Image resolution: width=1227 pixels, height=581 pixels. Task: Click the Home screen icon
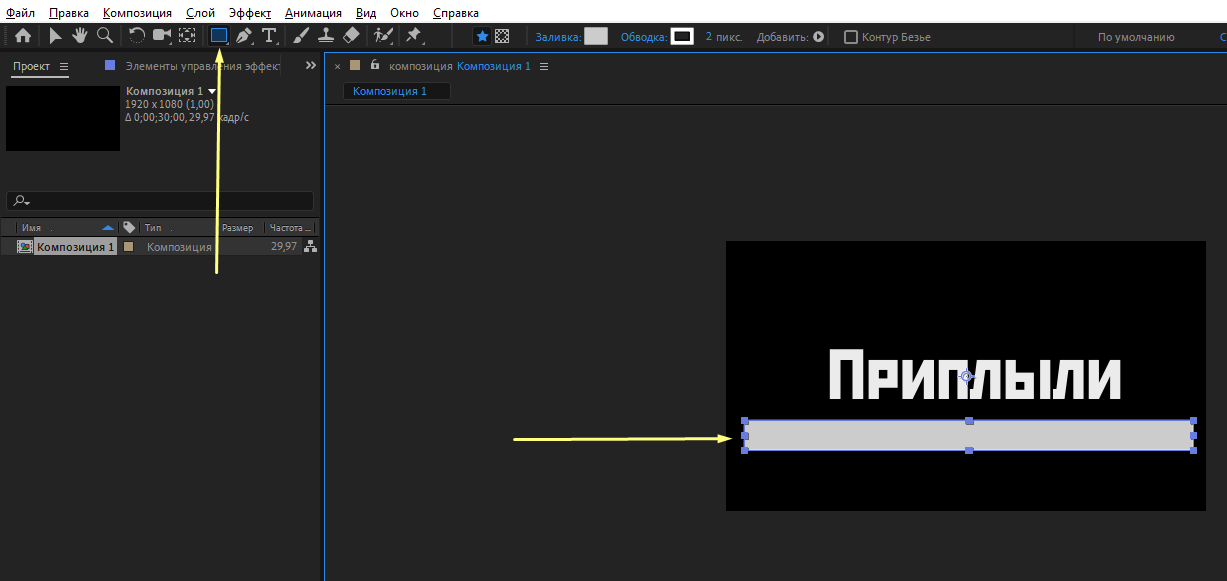23,36
